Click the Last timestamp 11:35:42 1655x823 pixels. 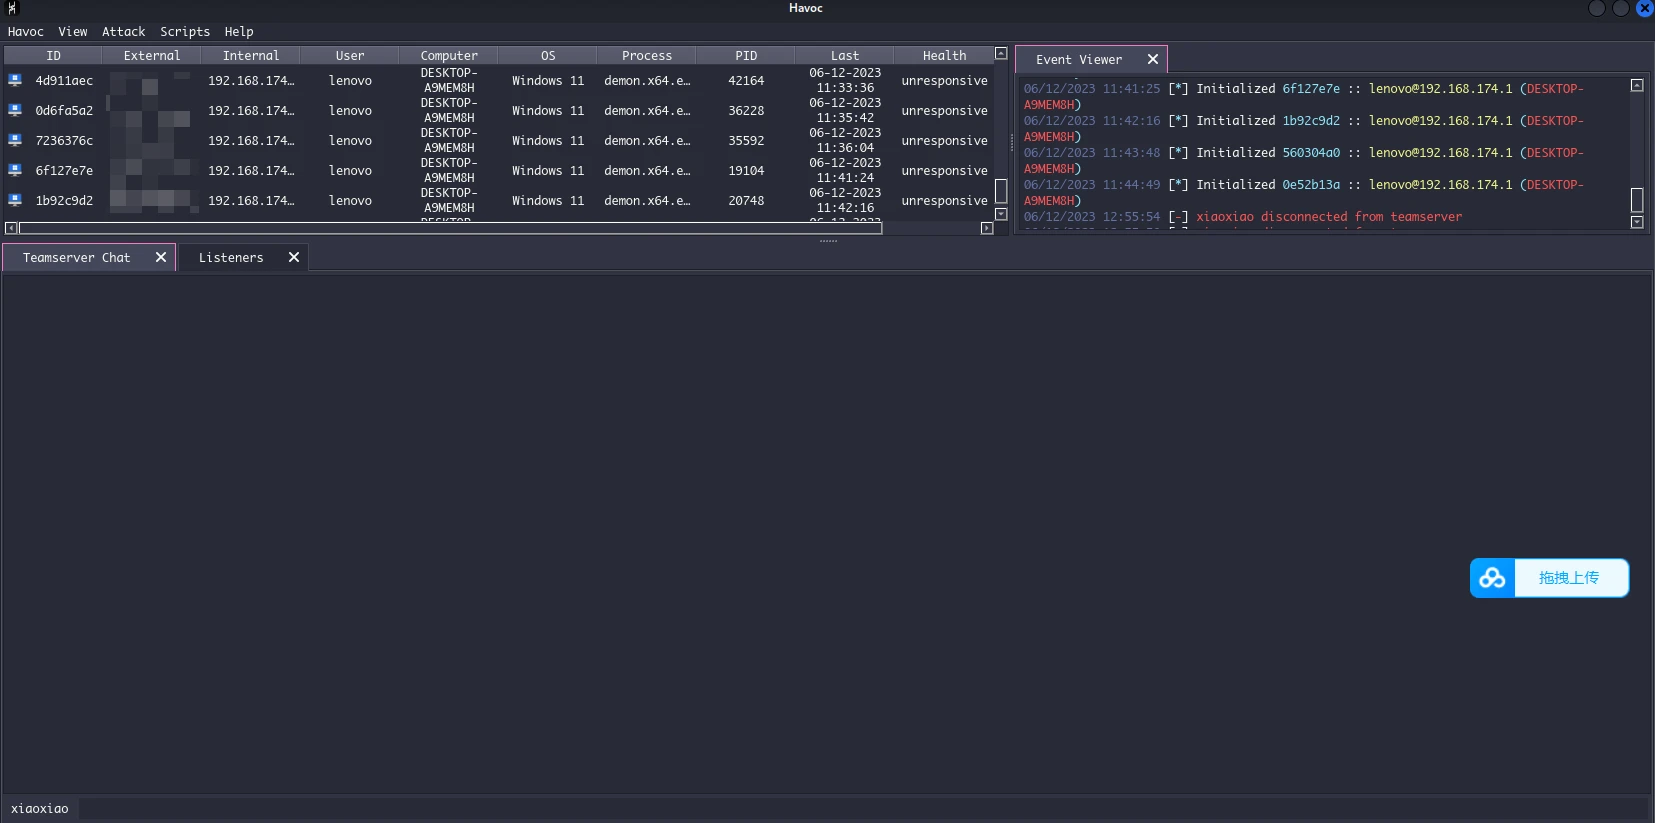coord(845,118)
